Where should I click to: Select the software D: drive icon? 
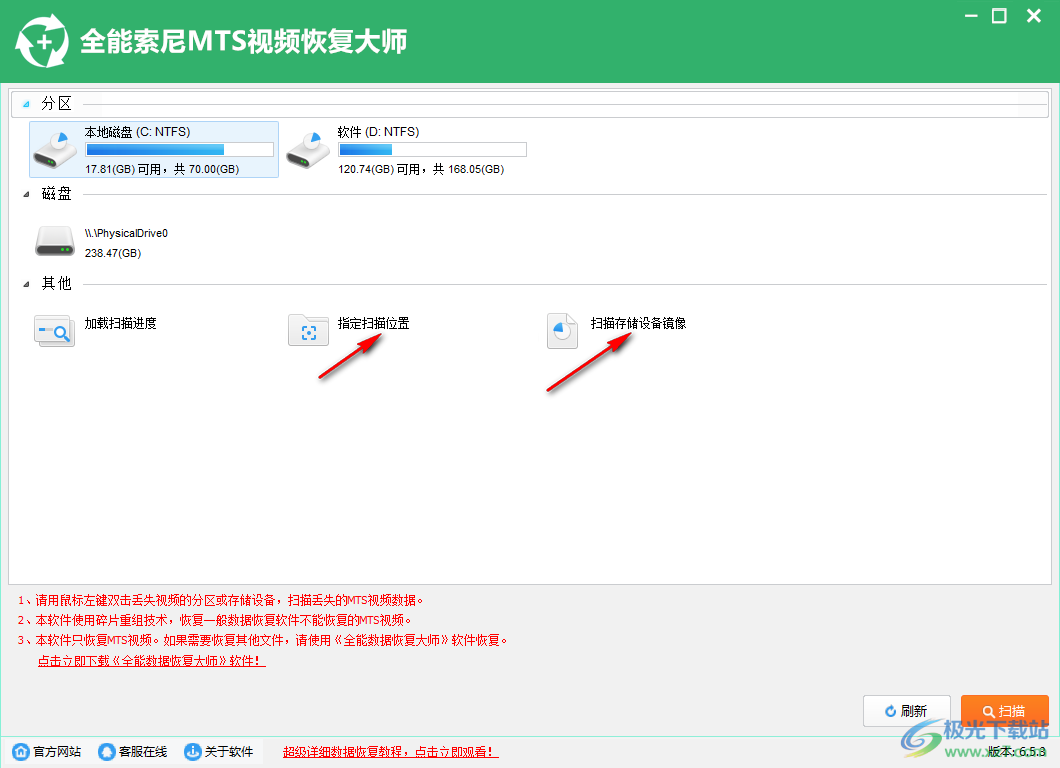point(308,150)
